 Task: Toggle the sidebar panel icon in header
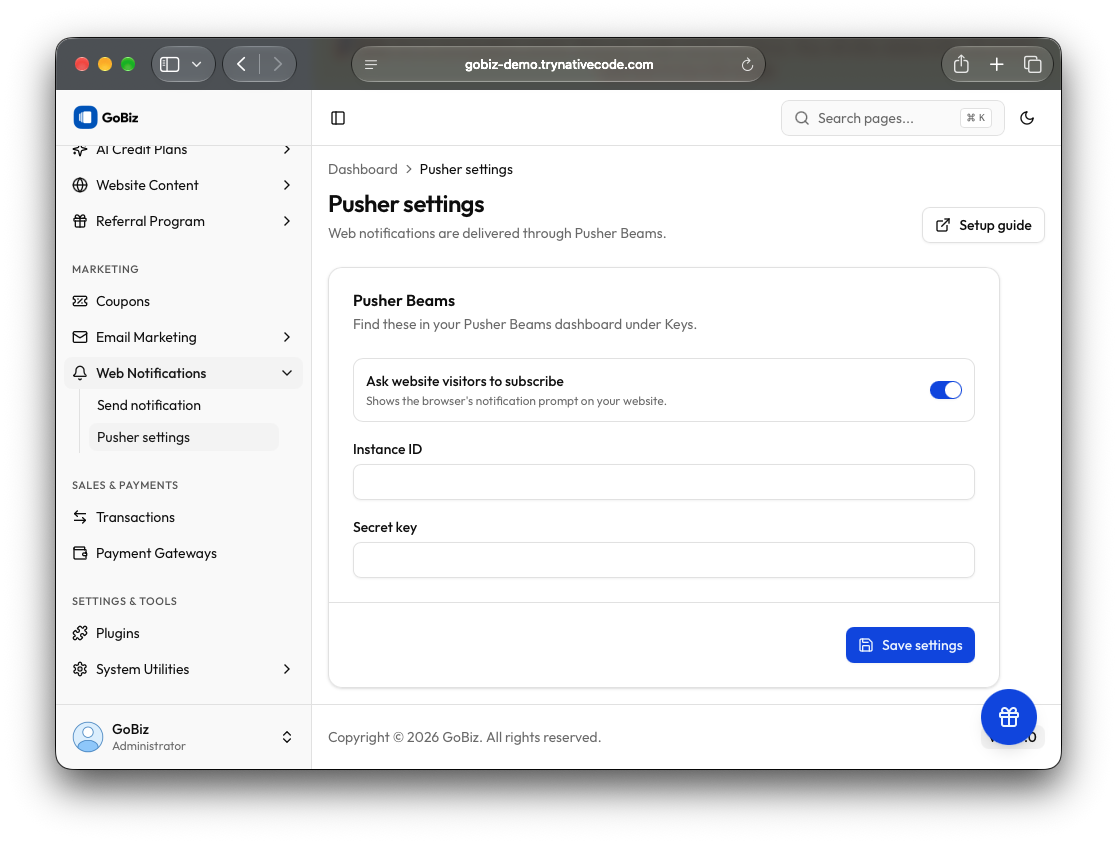point(338,118)
